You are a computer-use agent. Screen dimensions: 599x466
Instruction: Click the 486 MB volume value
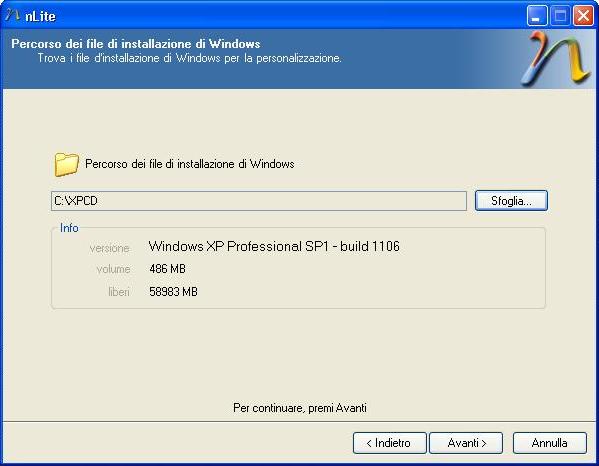167,269
